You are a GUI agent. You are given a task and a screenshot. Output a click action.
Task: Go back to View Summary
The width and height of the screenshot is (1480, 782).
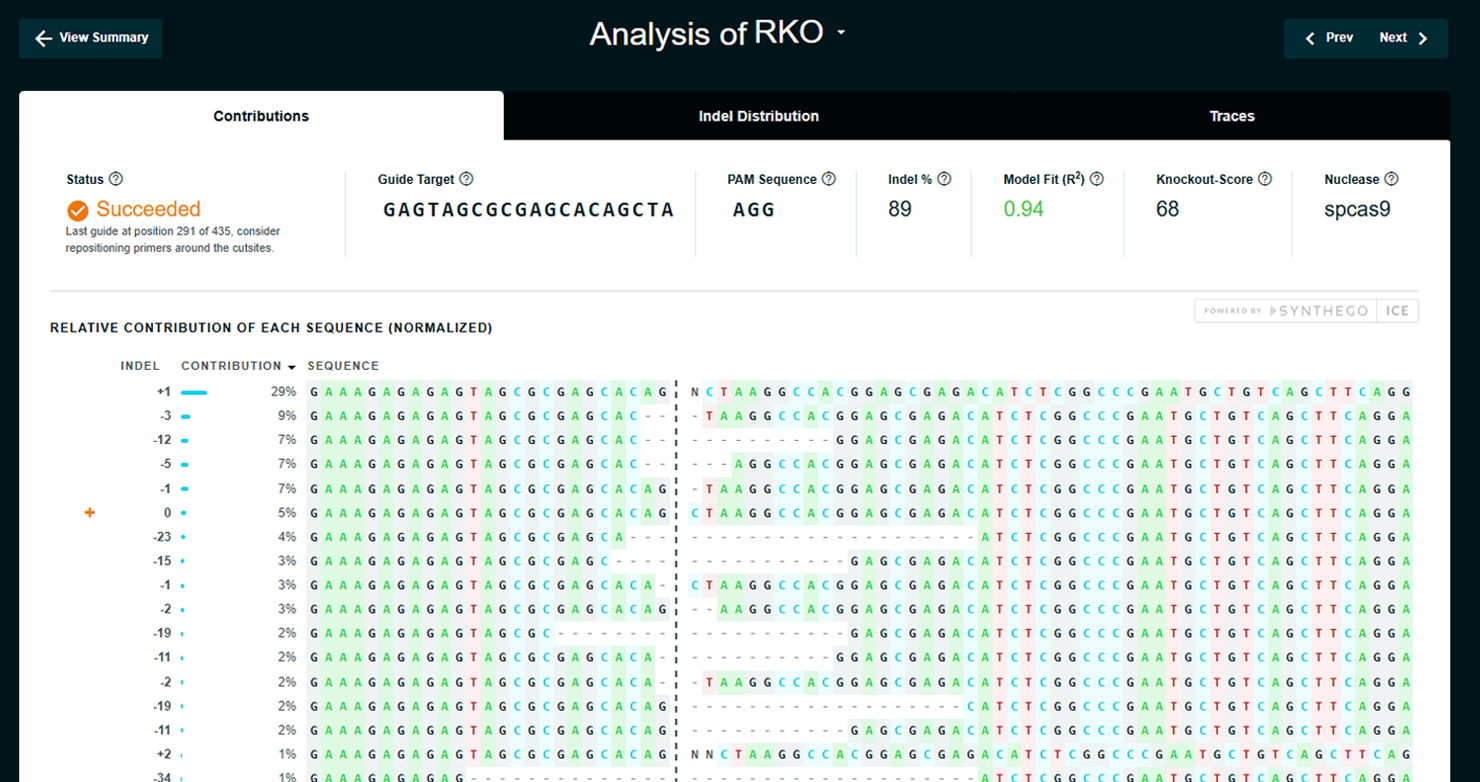coord(91,38)
